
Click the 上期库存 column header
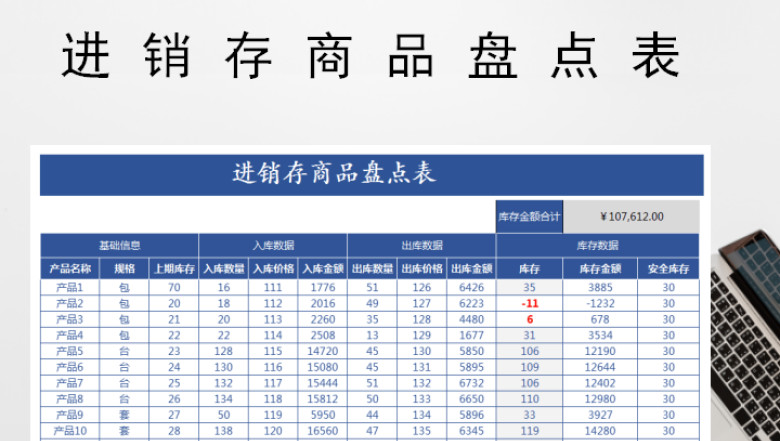coord(174,269)
